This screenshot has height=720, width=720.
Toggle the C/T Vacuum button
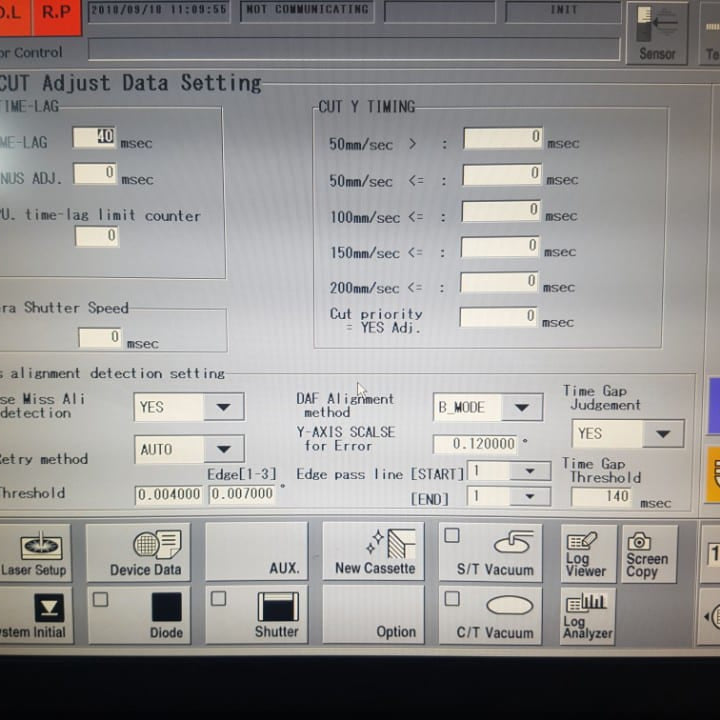click(x=490, y=616)
